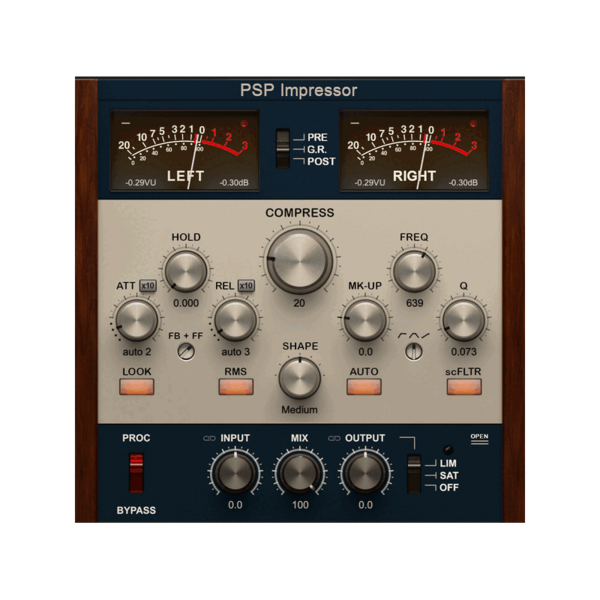
Task: Click the INPUT gain knob
Action: click(235, 472)
